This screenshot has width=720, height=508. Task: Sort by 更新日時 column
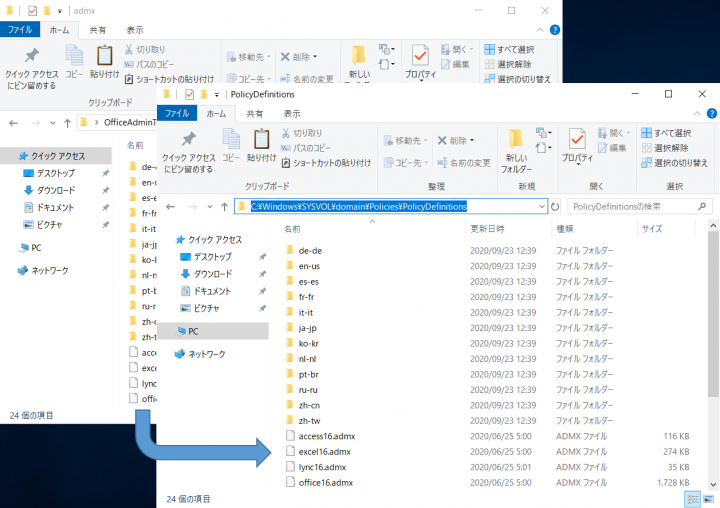tap(487, 229)
